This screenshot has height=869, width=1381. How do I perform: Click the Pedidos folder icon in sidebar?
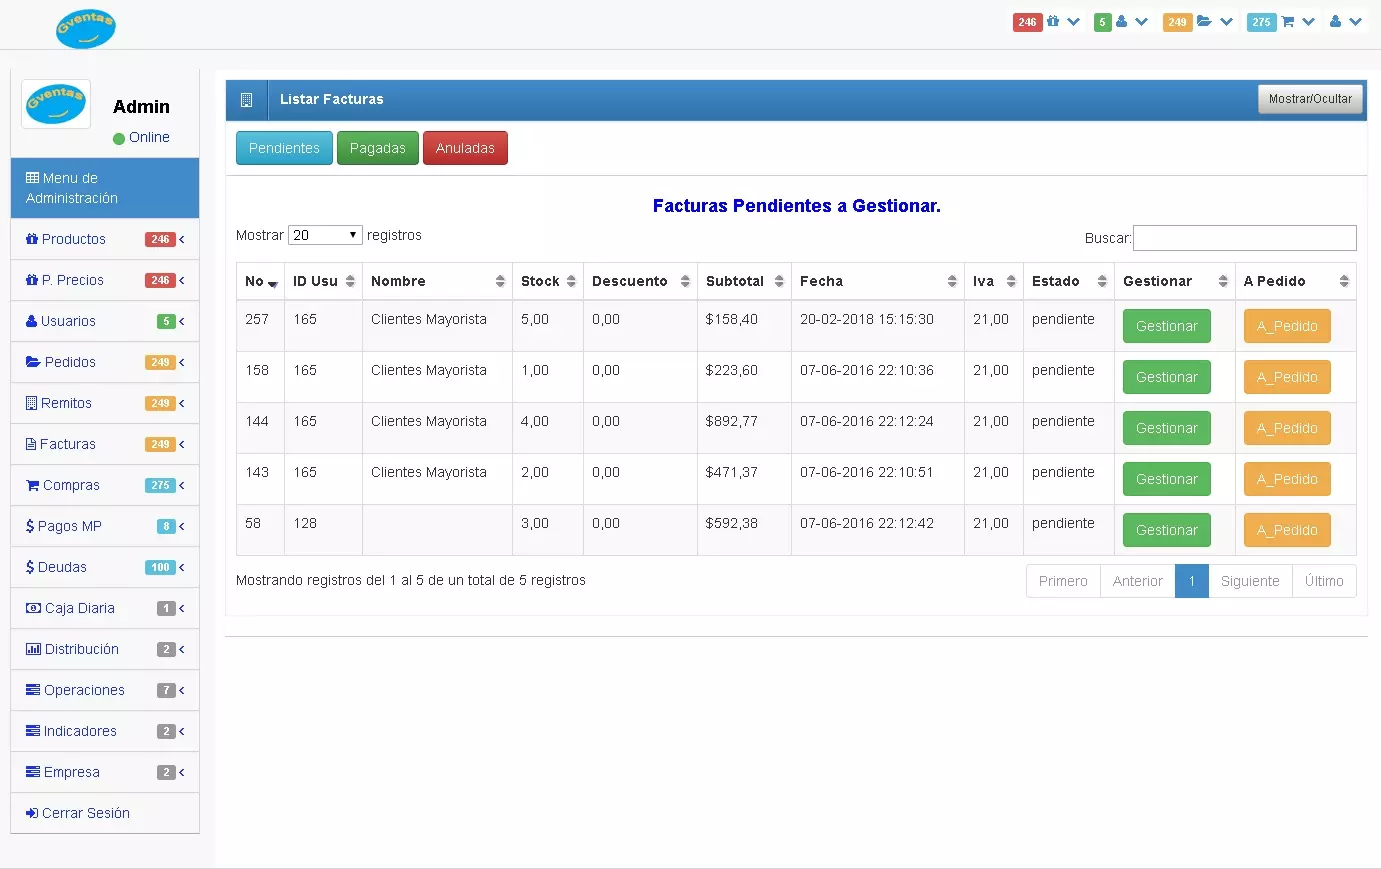[x=33, y=362]
